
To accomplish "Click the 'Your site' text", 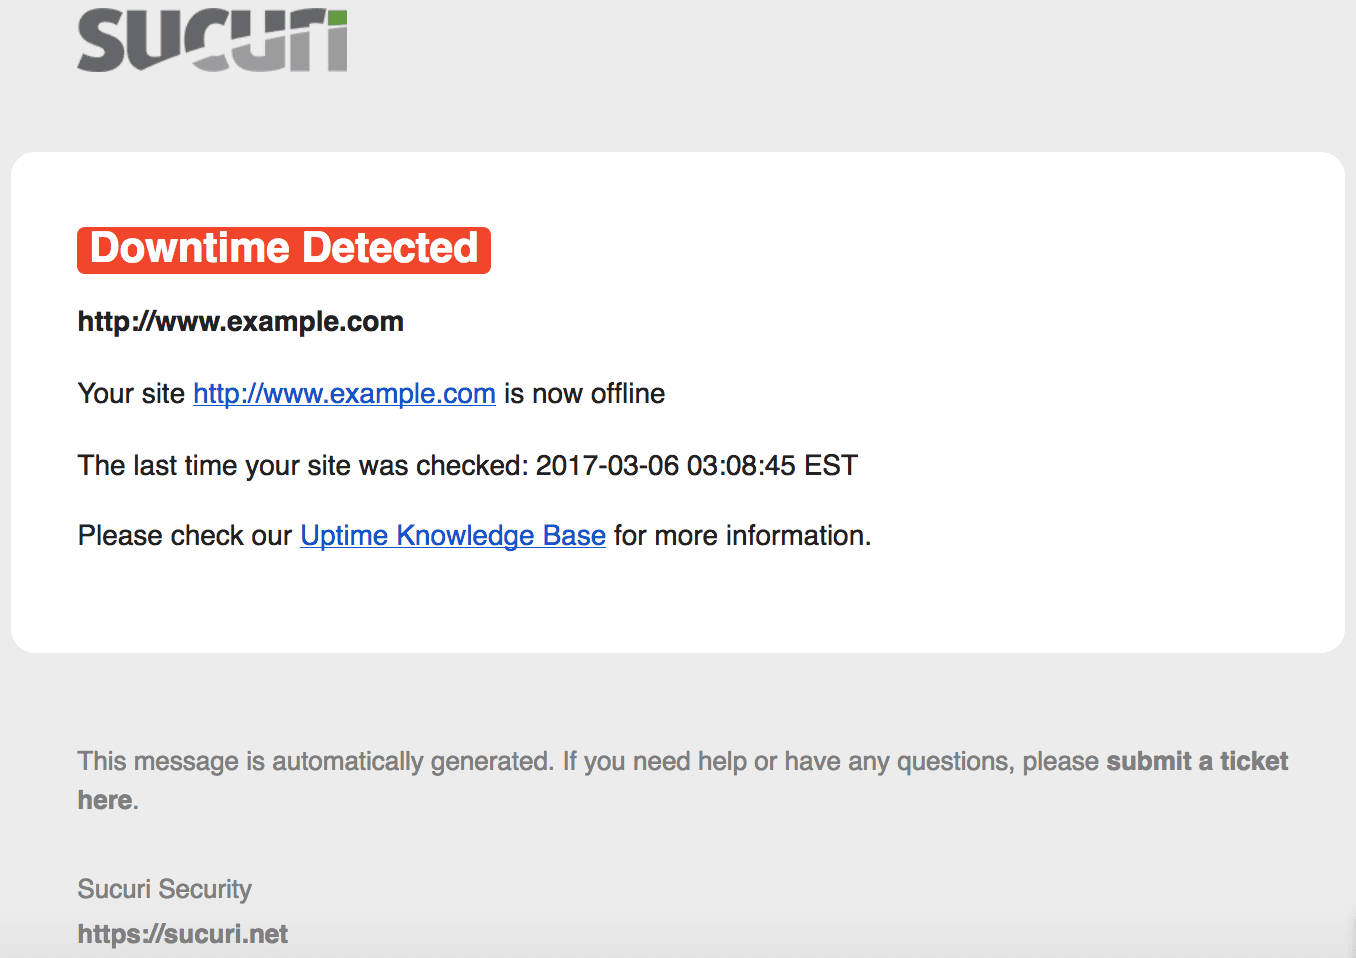I will 131,394.
